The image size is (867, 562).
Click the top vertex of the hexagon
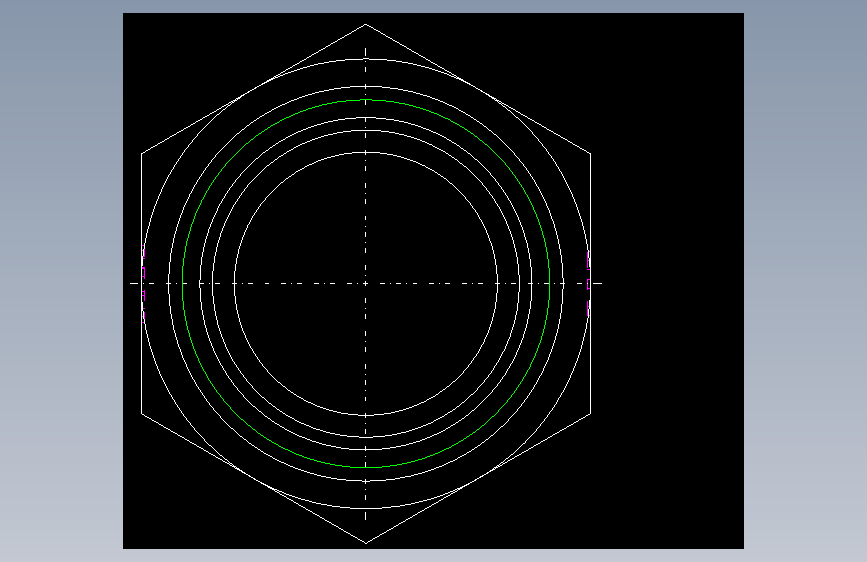(x=365, y=24)
